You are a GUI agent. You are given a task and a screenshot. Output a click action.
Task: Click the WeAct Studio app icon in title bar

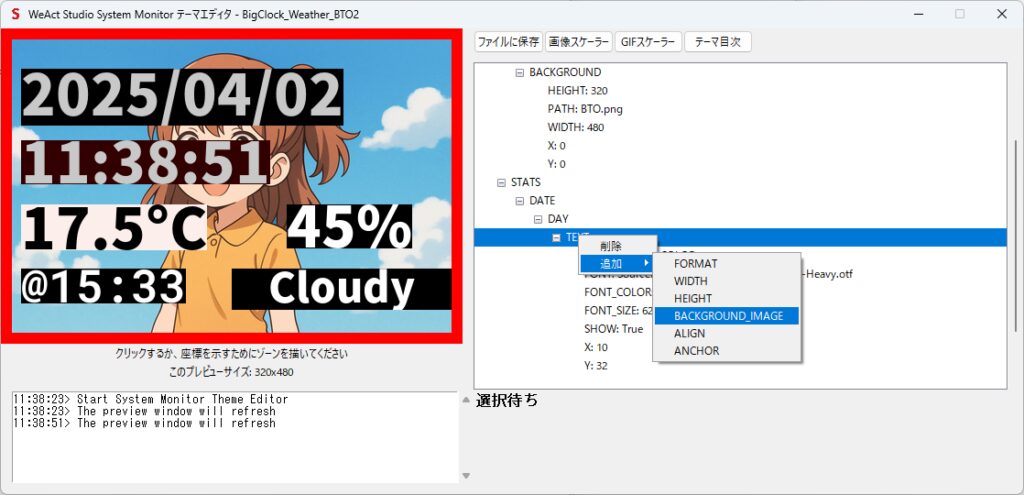tap(15, 14)
